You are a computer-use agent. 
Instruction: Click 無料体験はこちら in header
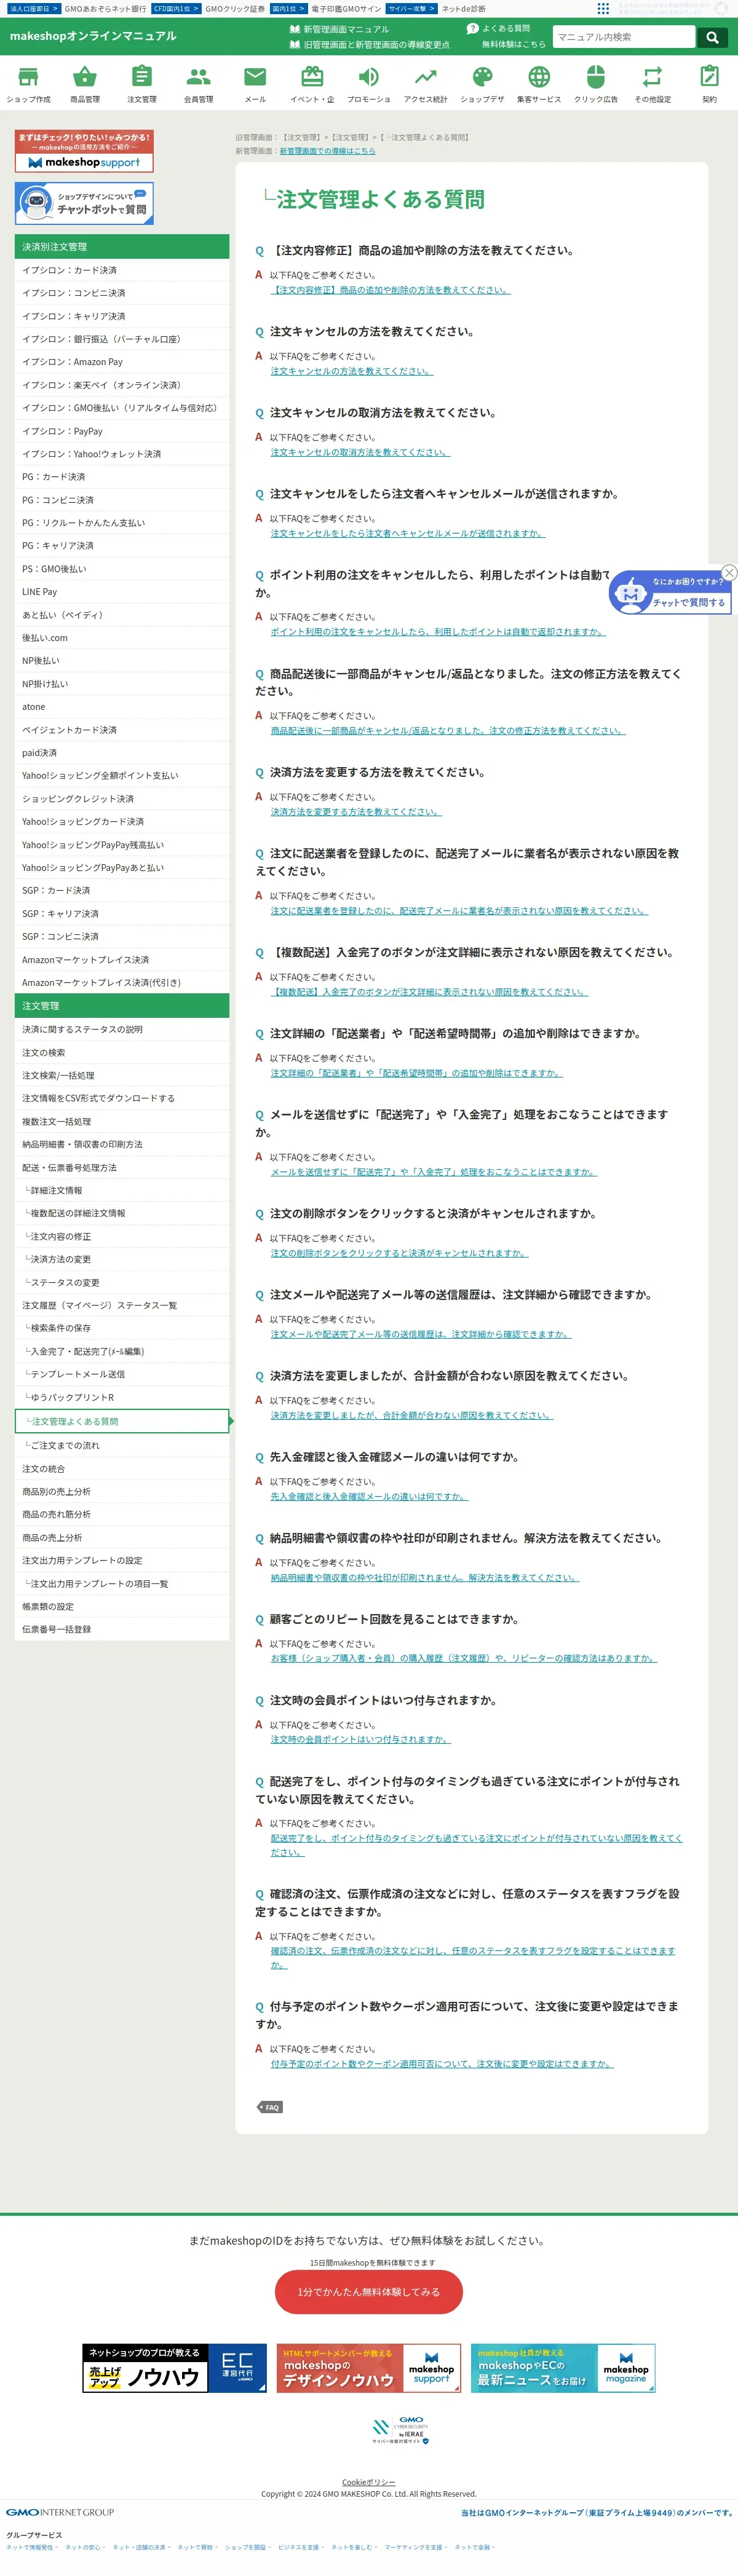514,45
